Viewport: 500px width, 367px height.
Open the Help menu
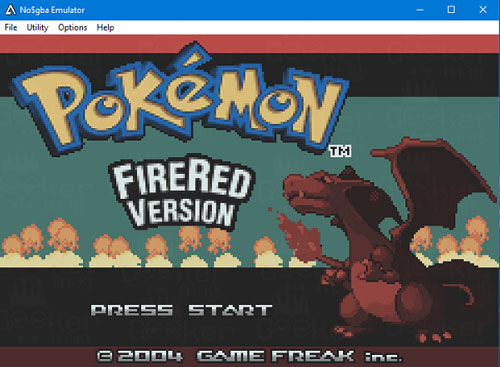pyautogui.click(x=105, y=27)
